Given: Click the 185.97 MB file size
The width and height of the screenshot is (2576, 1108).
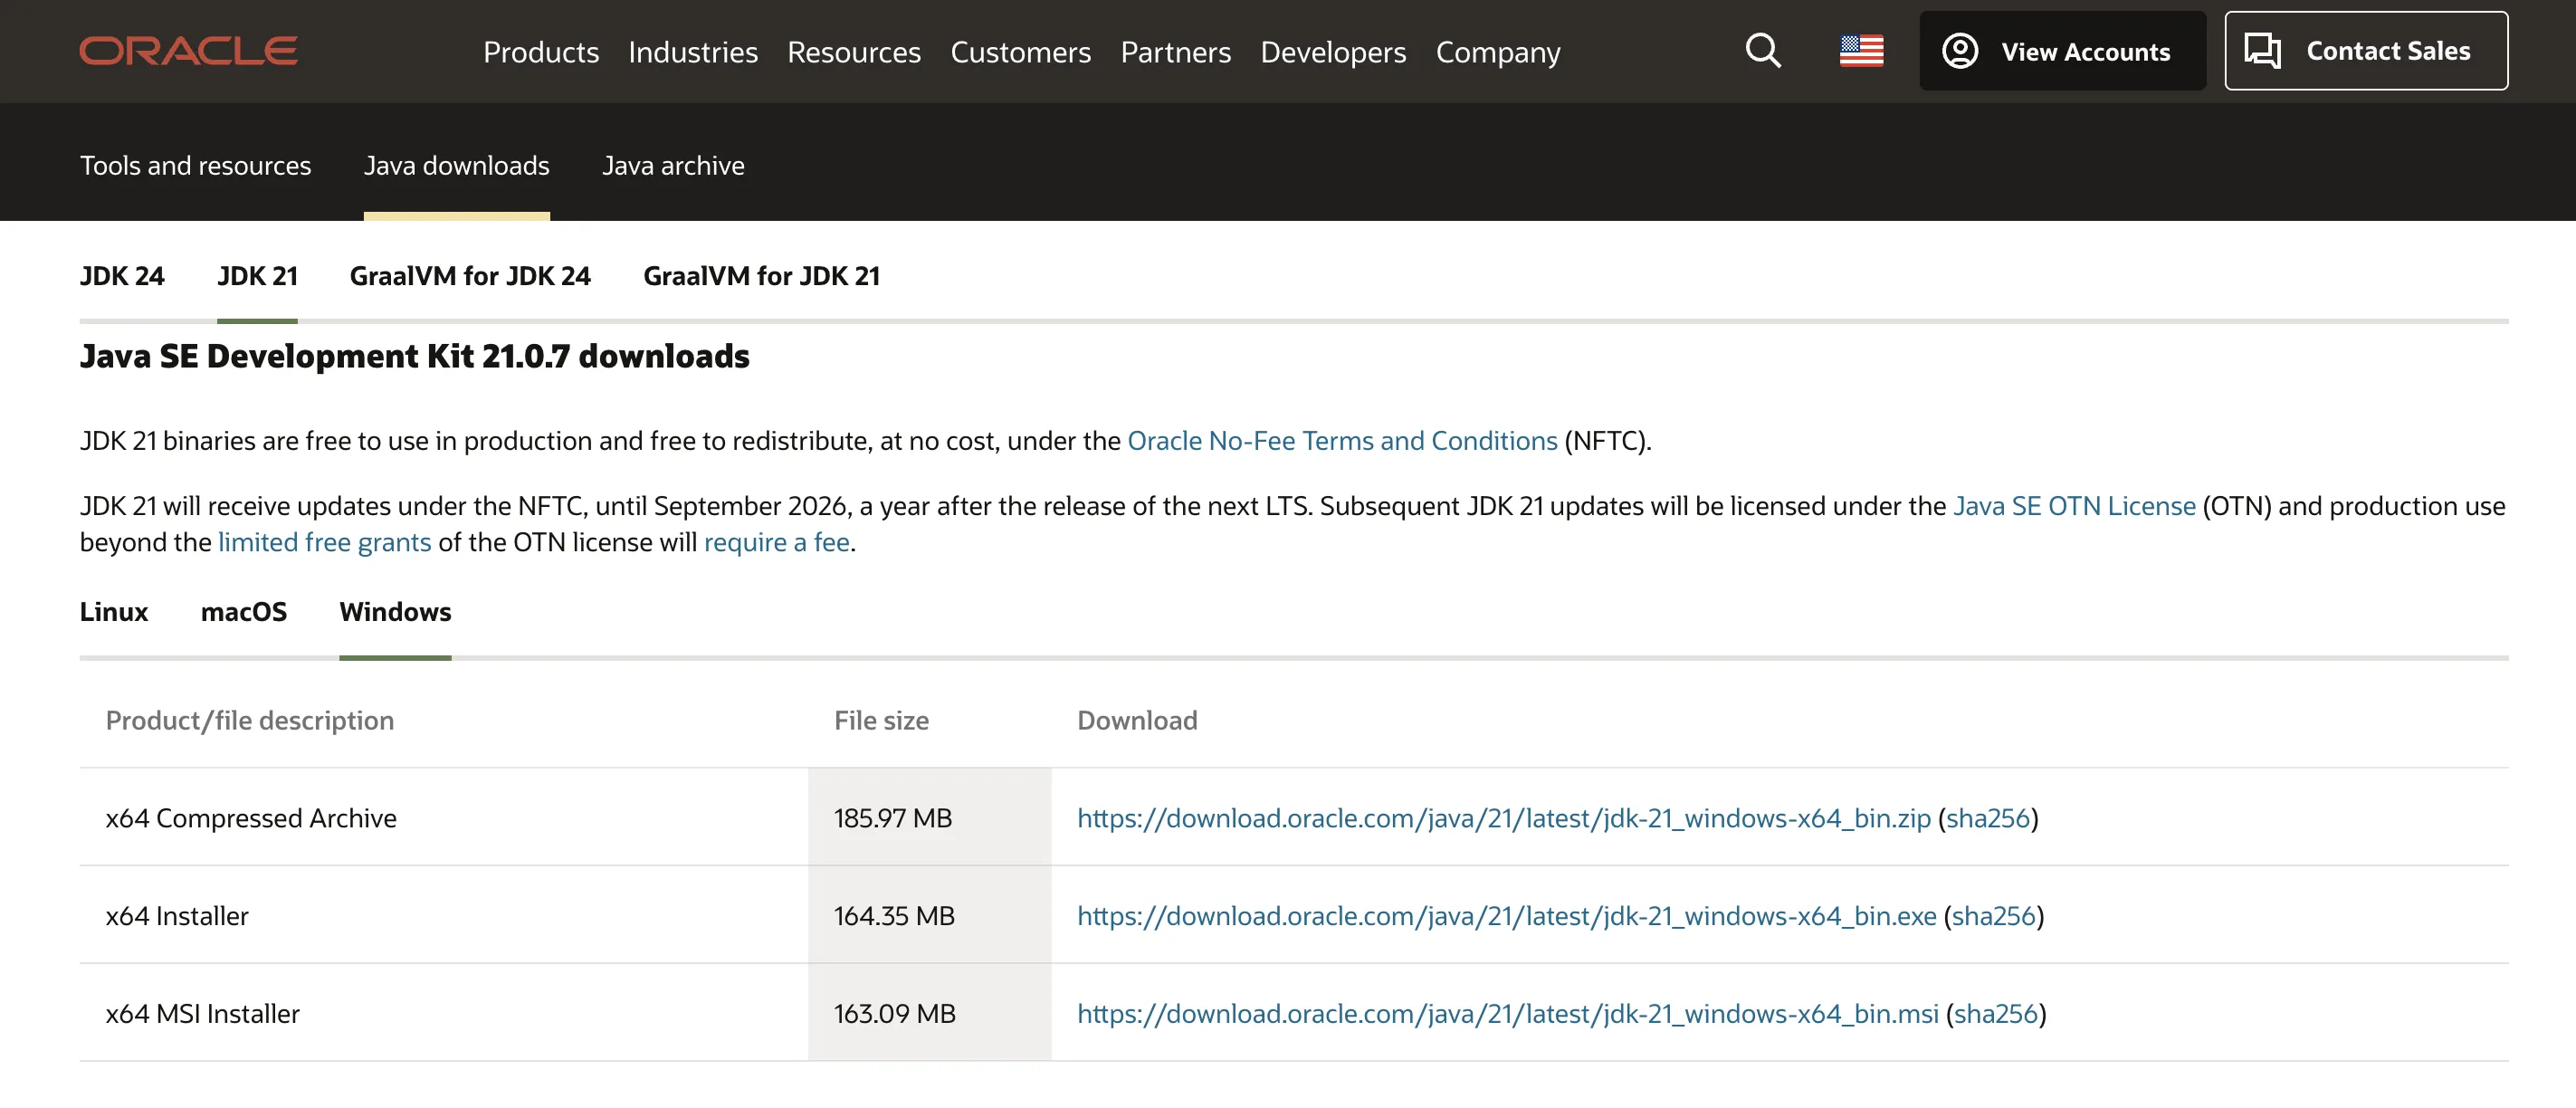Looking at the screenshot, I should click(892, 818).
